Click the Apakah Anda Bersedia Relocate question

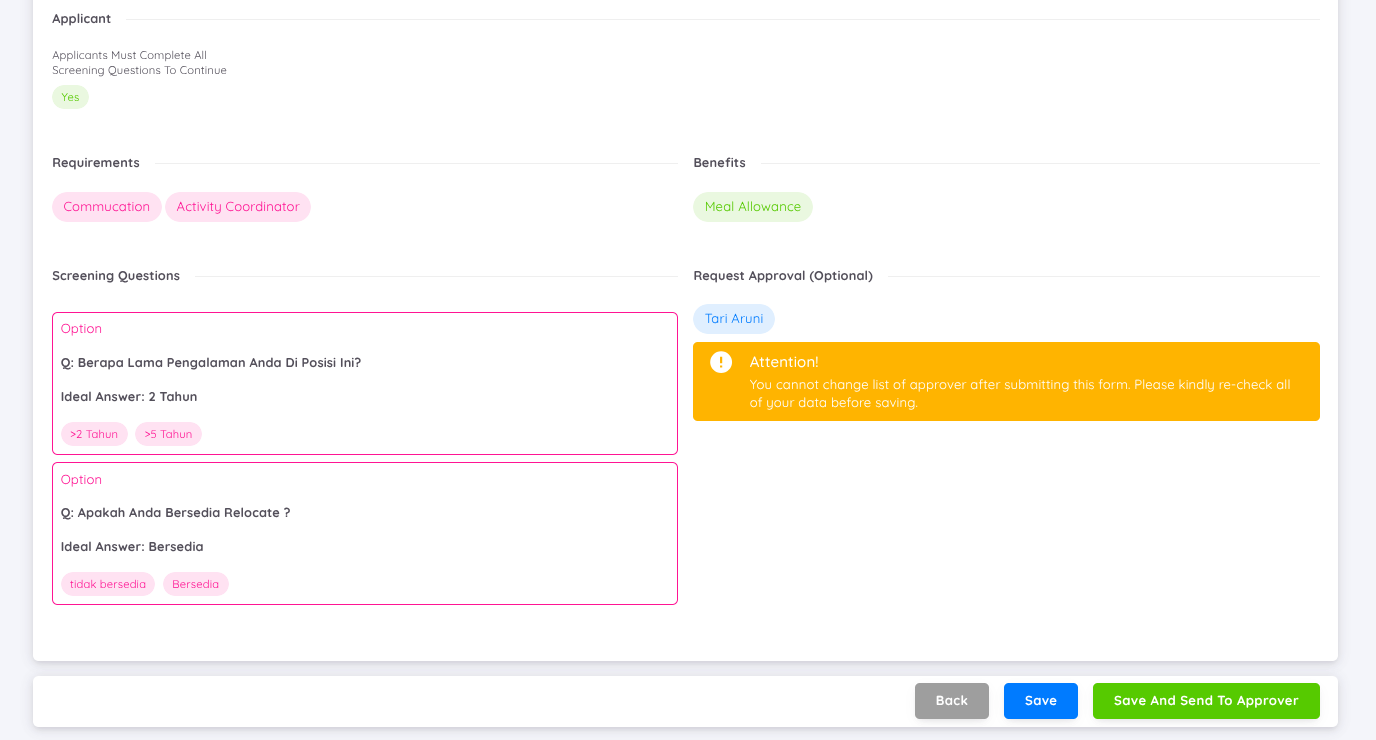[176, 513]
